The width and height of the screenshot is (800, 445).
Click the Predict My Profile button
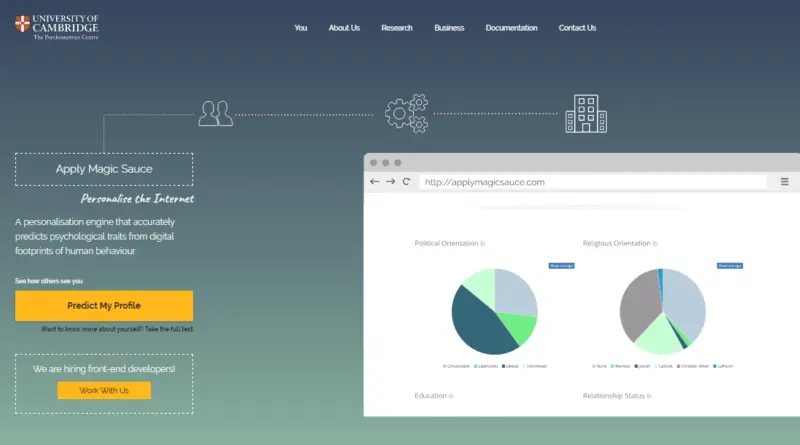104,306
